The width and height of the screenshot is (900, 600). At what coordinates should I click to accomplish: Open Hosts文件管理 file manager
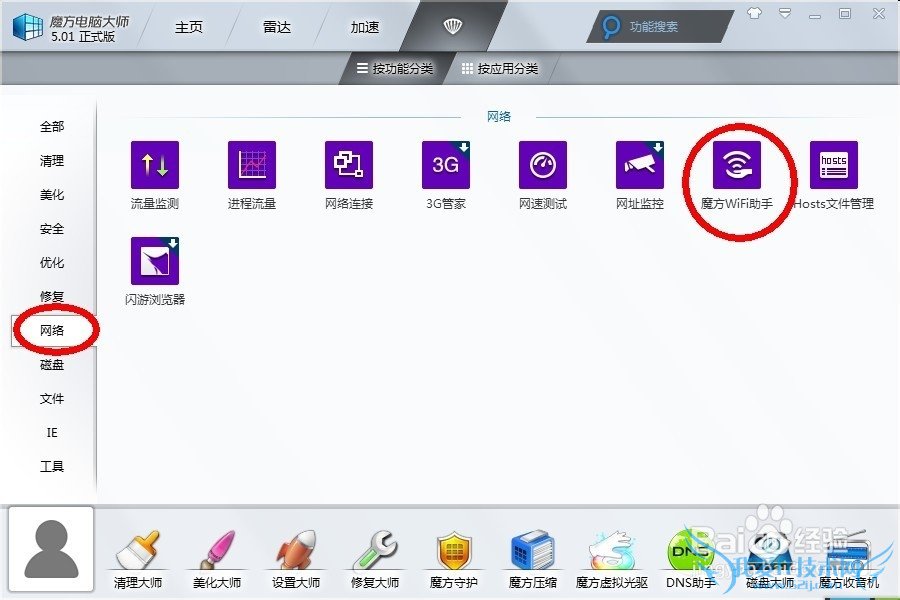point(834,165)
